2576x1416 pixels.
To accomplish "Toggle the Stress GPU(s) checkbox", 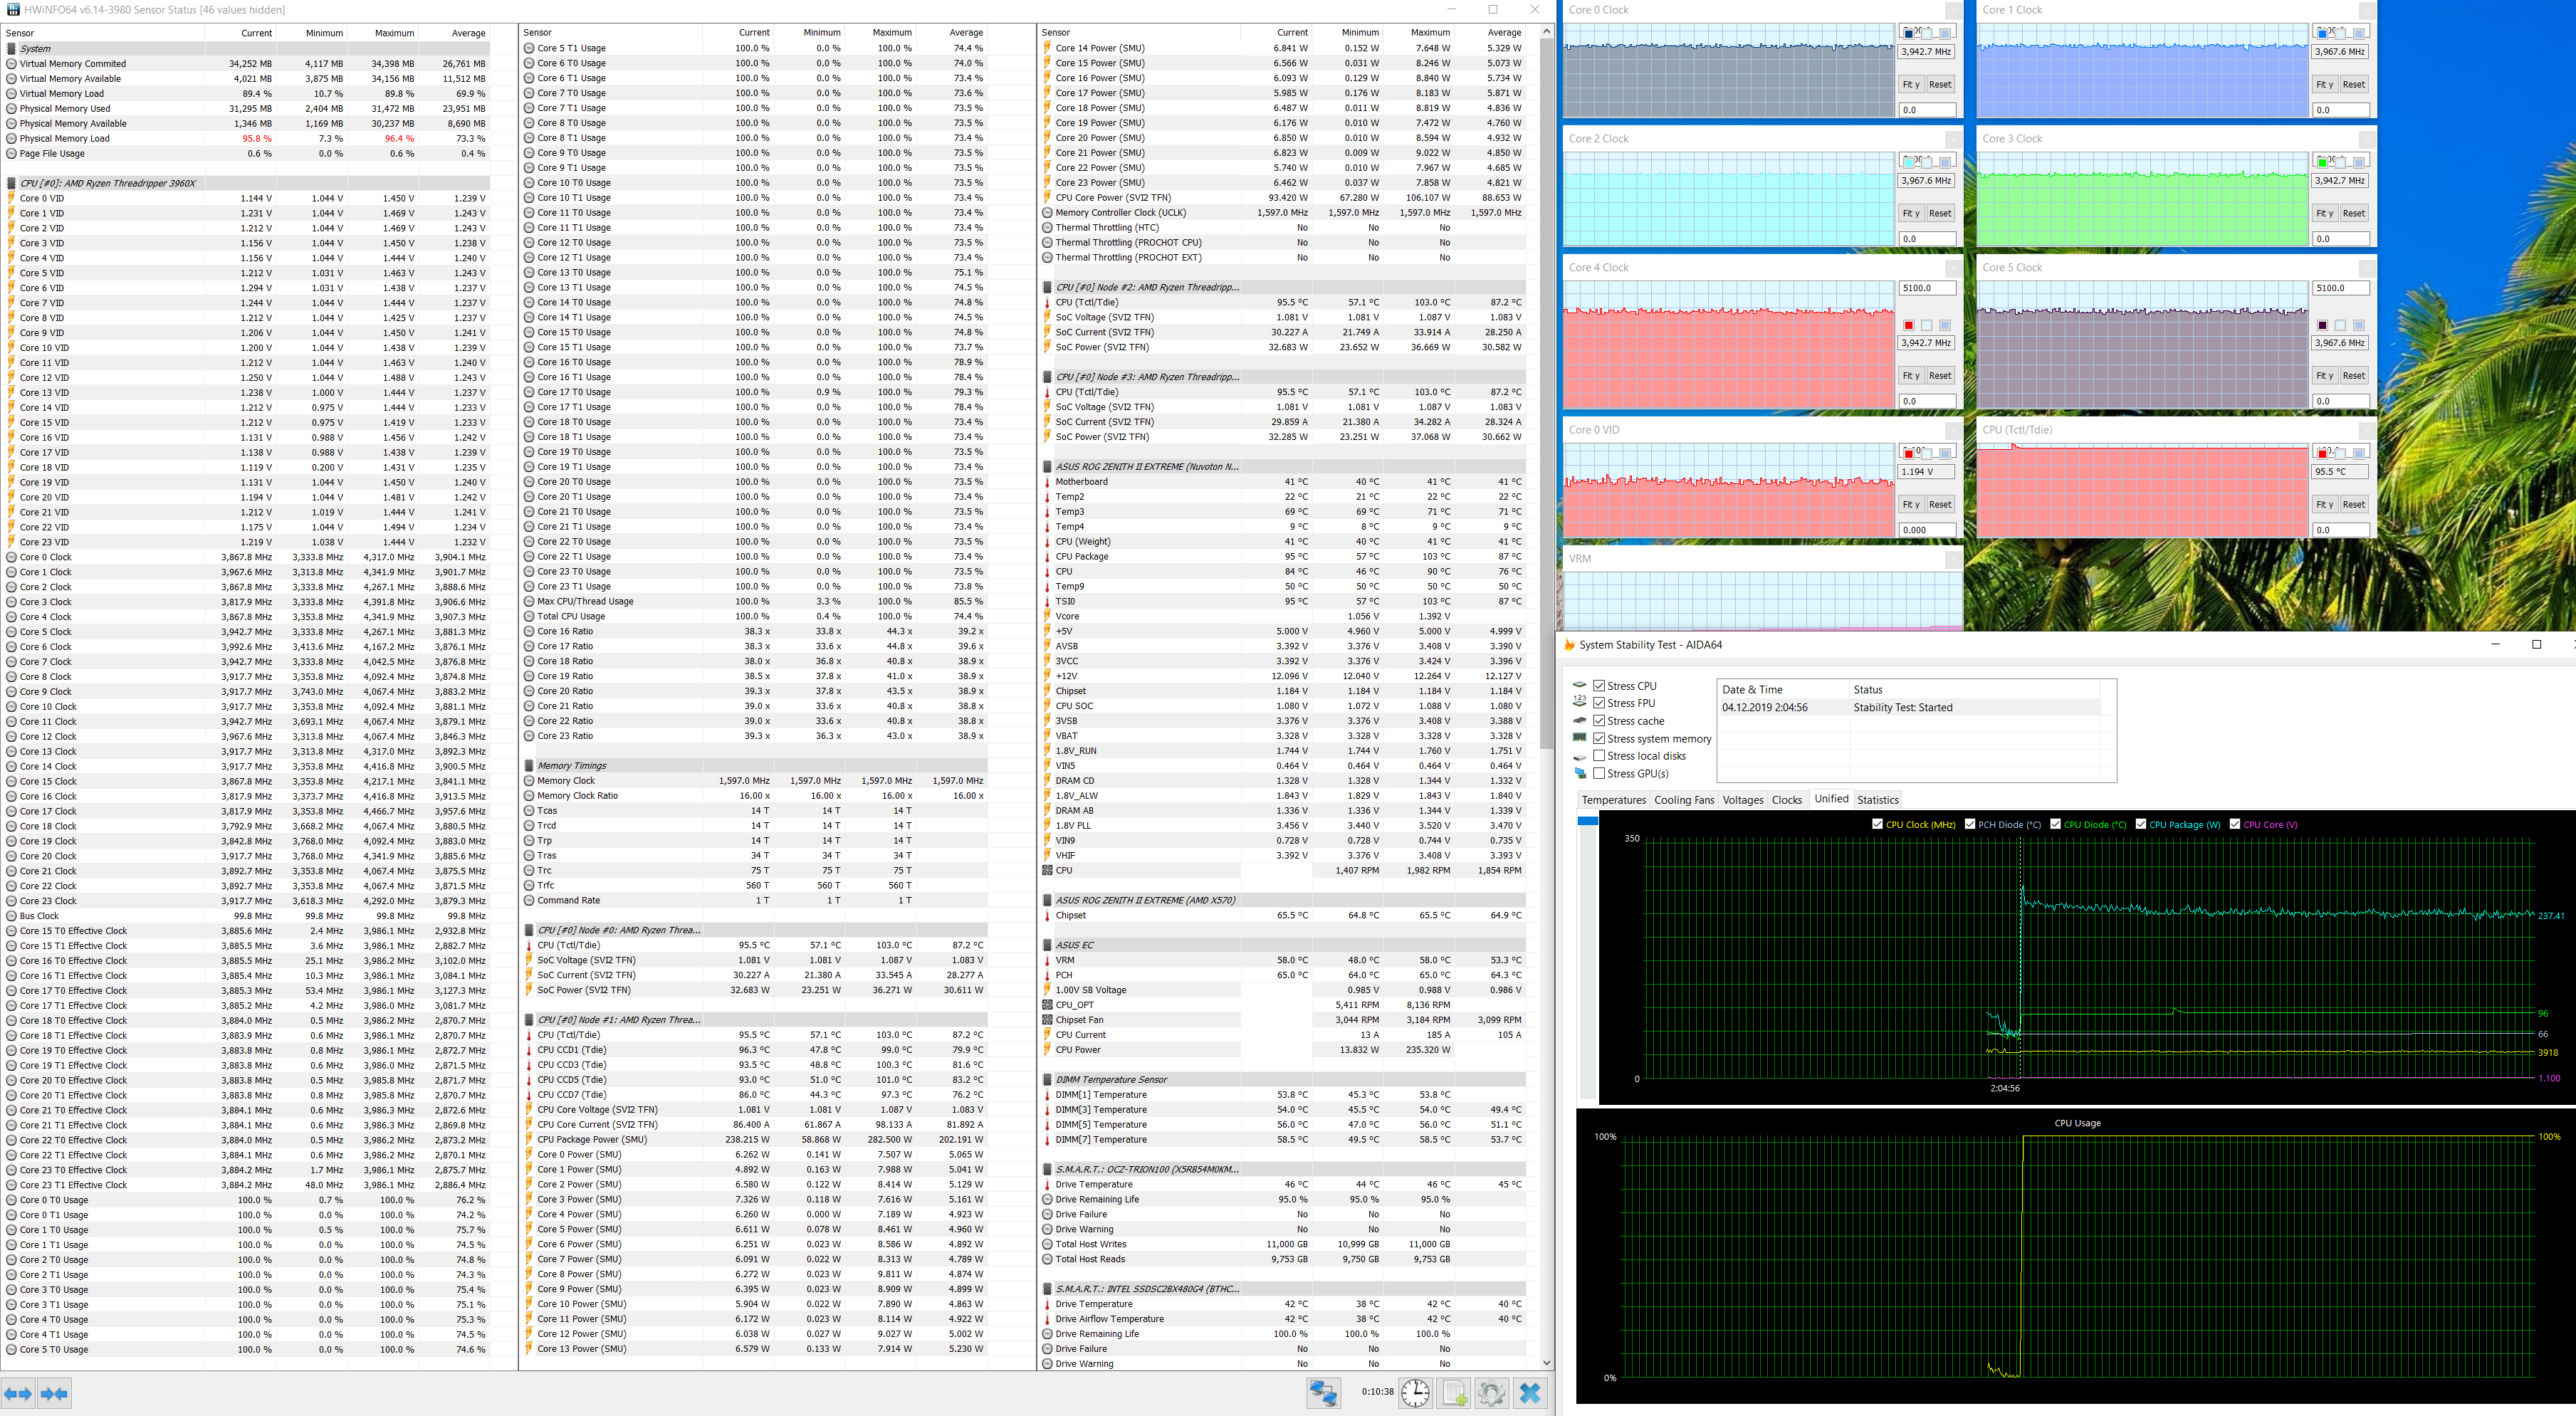I will tap(1599, 774).
